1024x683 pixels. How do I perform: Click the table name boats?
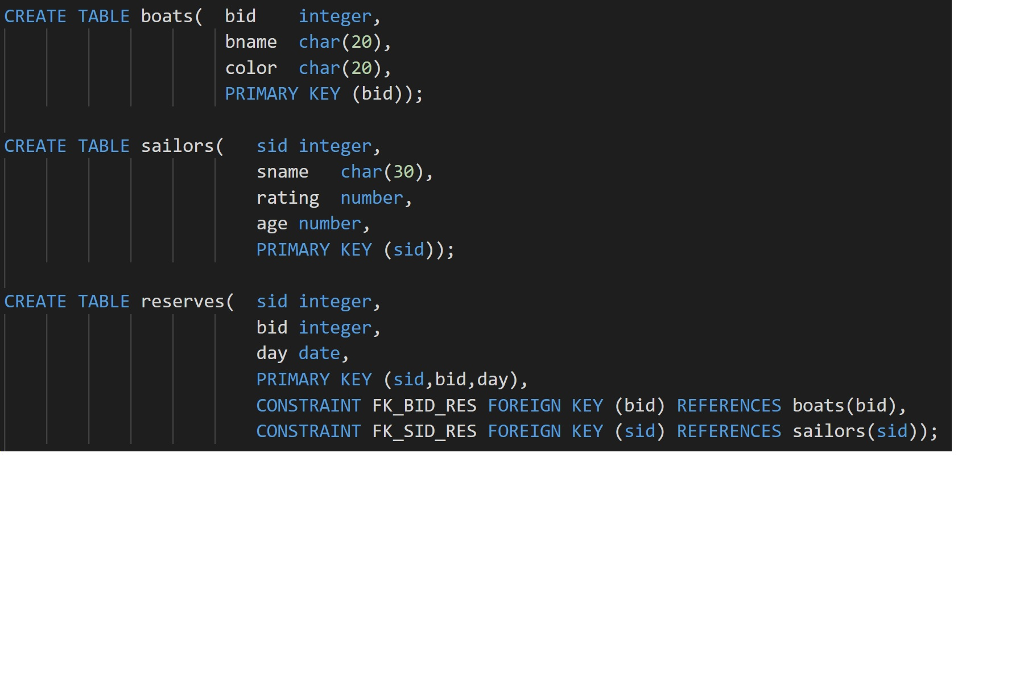tap(167, 16)
